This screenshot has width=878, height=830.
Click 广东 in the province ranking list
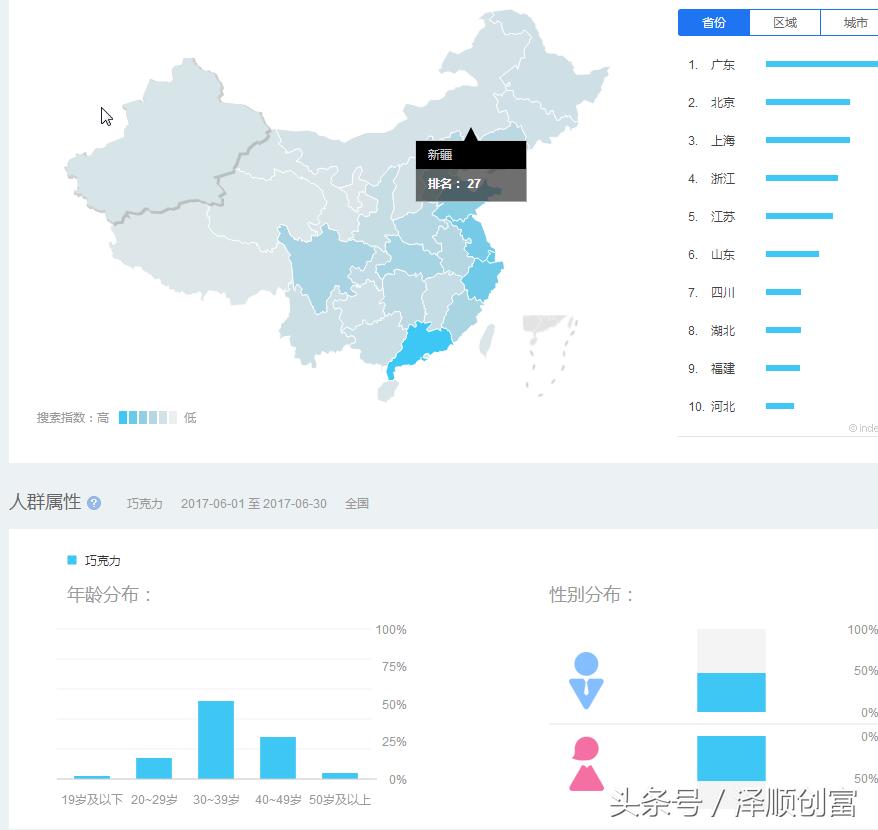tap(723, 63)
